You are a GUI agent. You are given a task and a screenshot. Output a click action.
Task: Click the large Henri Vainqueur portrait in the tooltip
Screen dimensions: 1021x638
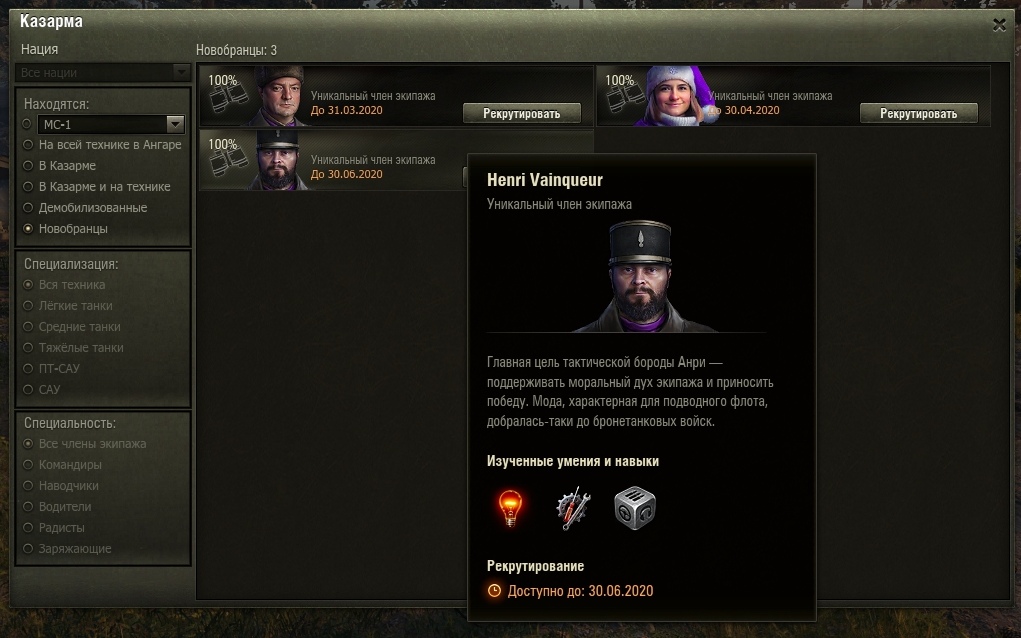[641, 277]
